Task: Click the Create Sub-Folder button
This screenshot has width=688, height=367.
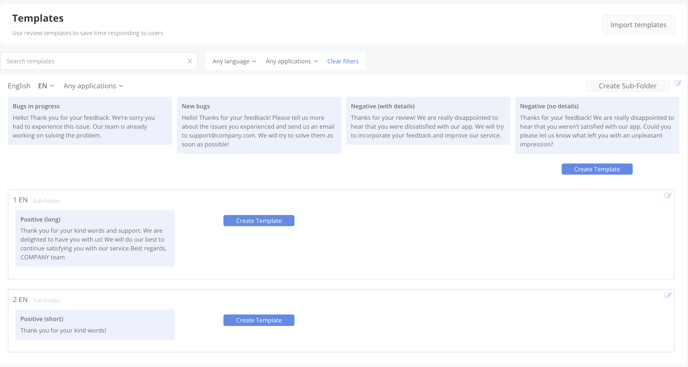Action: coord(627,86)
